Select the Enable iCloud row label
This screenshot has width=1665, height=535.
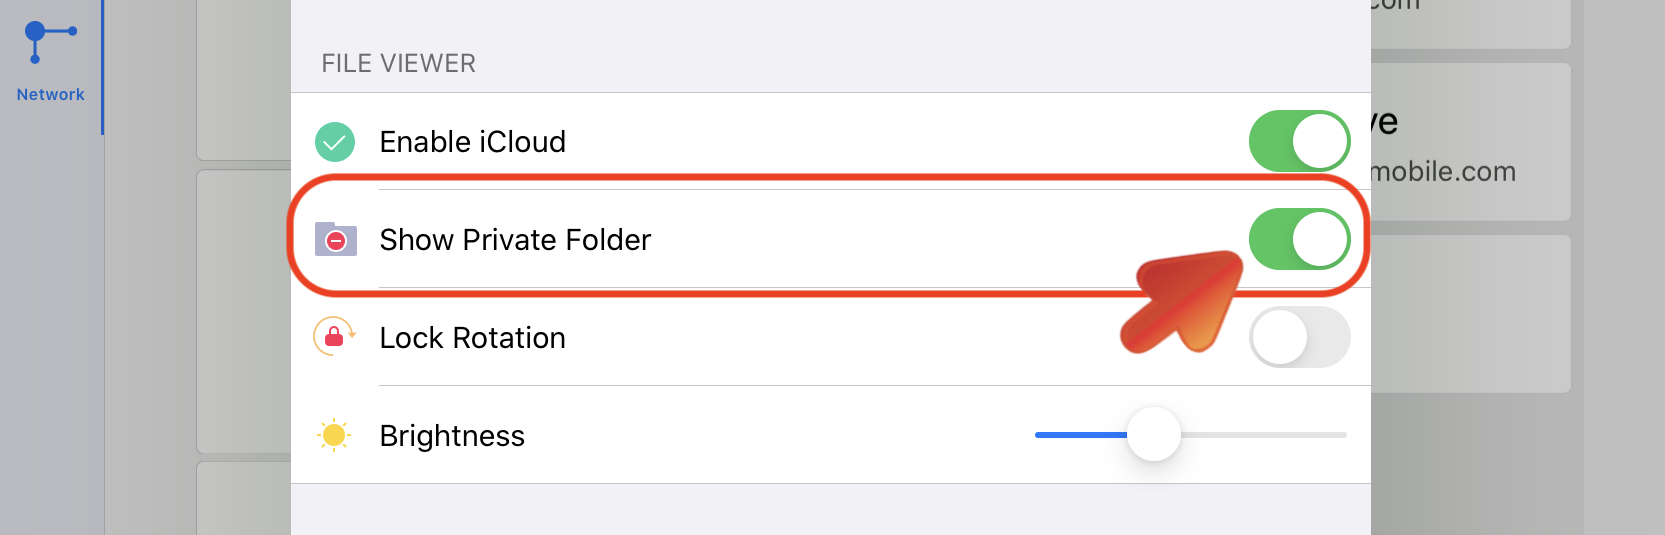(x=472, y=142)
